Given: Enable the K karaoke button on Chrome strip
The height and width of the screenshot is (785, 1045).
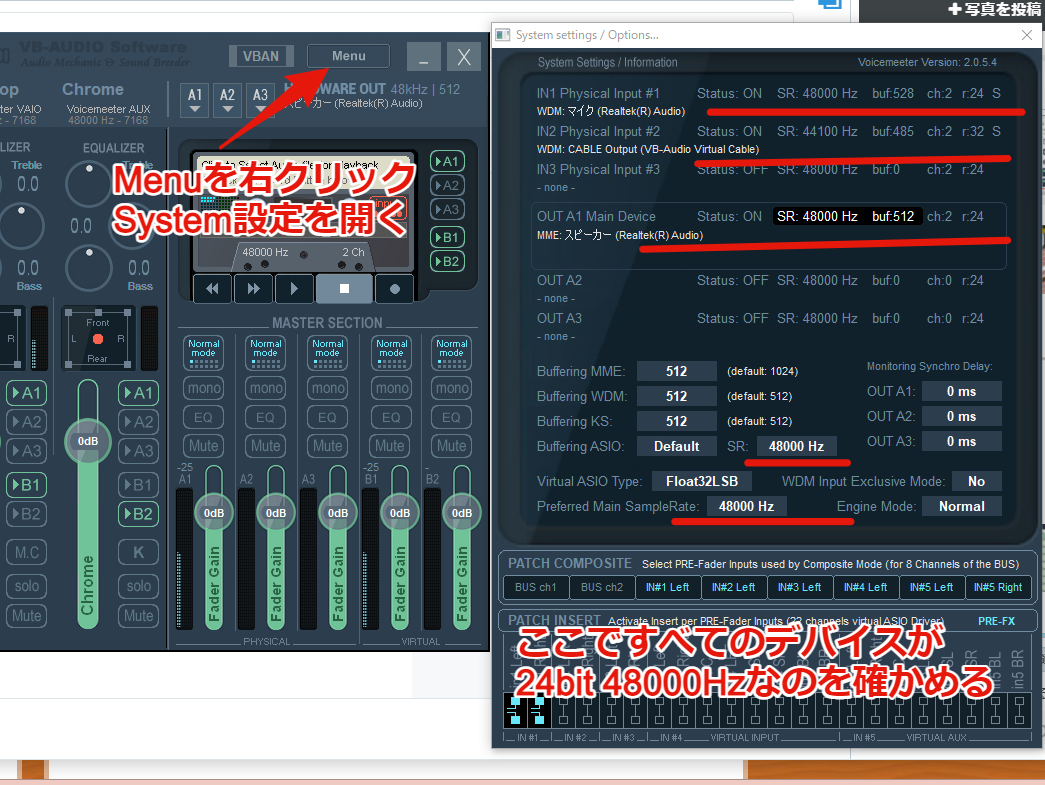Looking at the screenshot, I should (138, 552).
